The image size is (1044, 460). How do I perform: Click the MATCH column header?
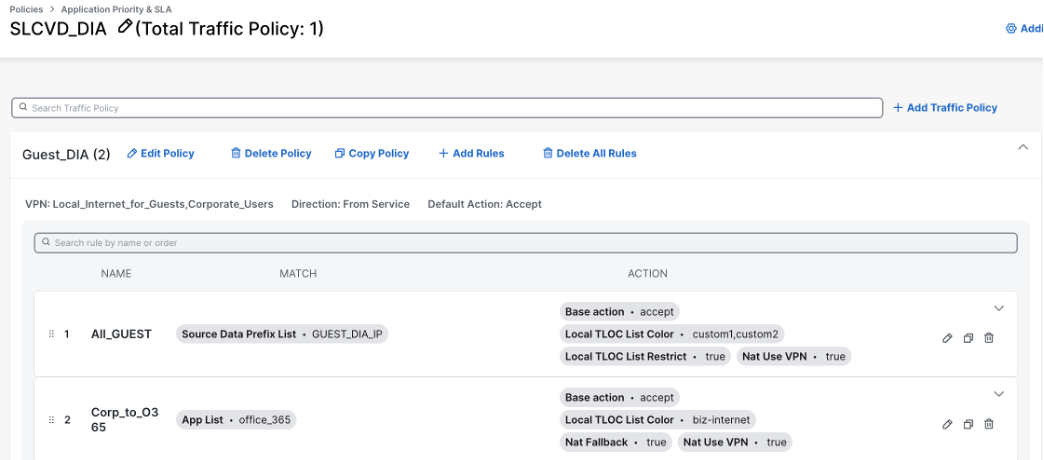(x=298, y=274)
